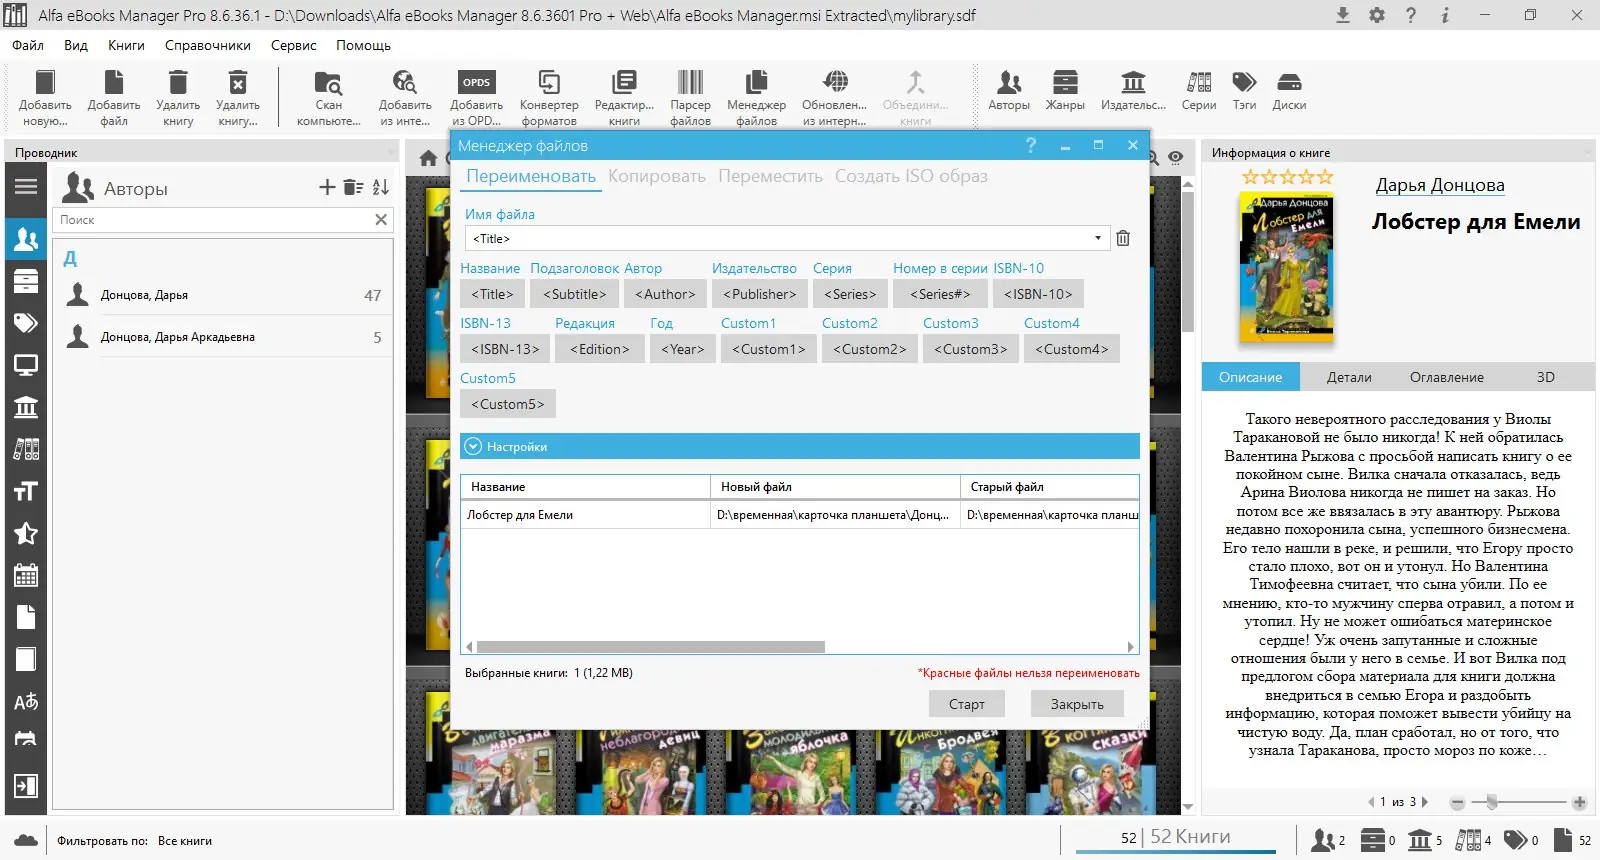Open the Справочники menu
1600x860 pixels.
(208, 45)
